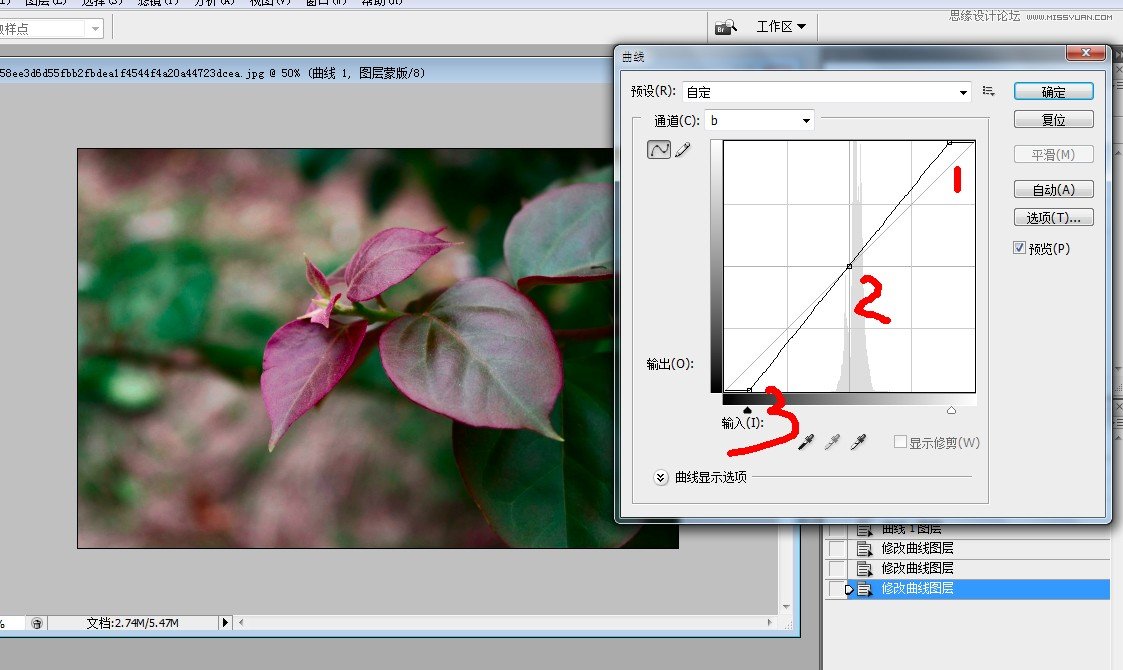The image size is (1123, 670).
Task: Open the 取样点 sample size dropdown
Action: pyautogui.click(x=50, y=29)
